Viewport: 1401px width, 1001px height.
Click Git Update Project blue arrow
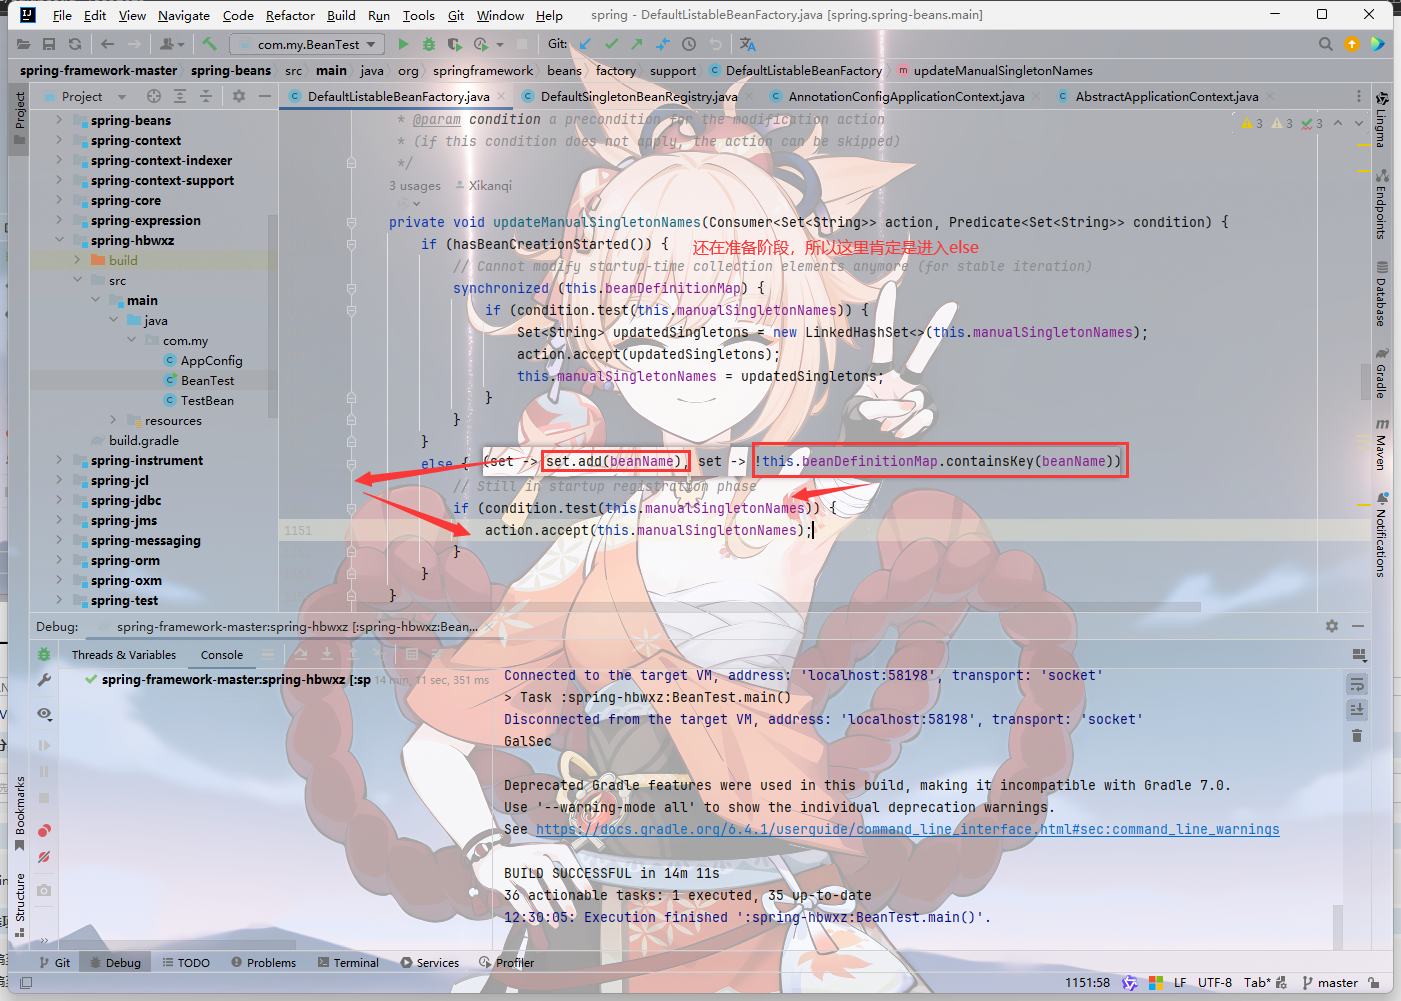pyautogui.click(x=586, y=44)
